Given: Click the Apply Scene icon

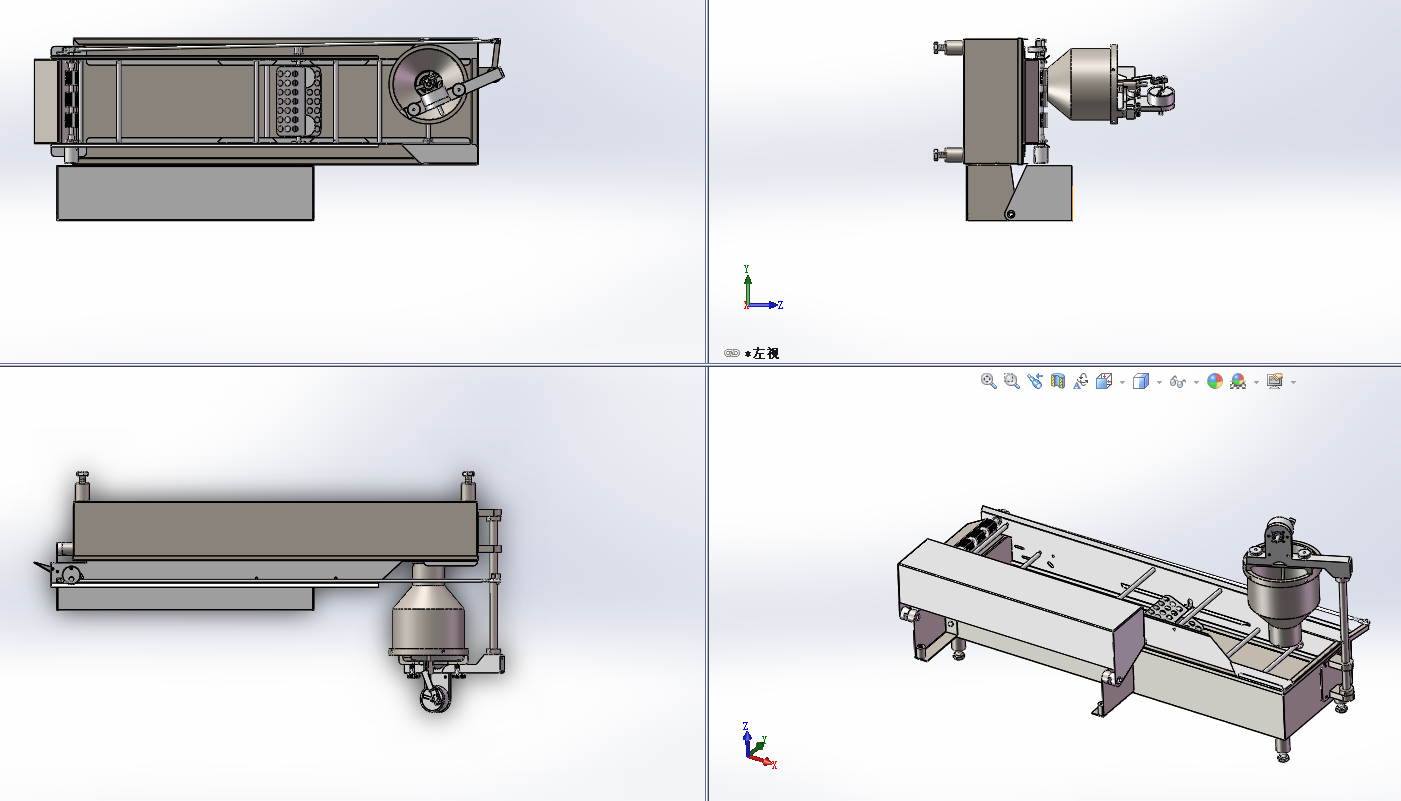Looking at the screenshot, I should (1238, 381).
